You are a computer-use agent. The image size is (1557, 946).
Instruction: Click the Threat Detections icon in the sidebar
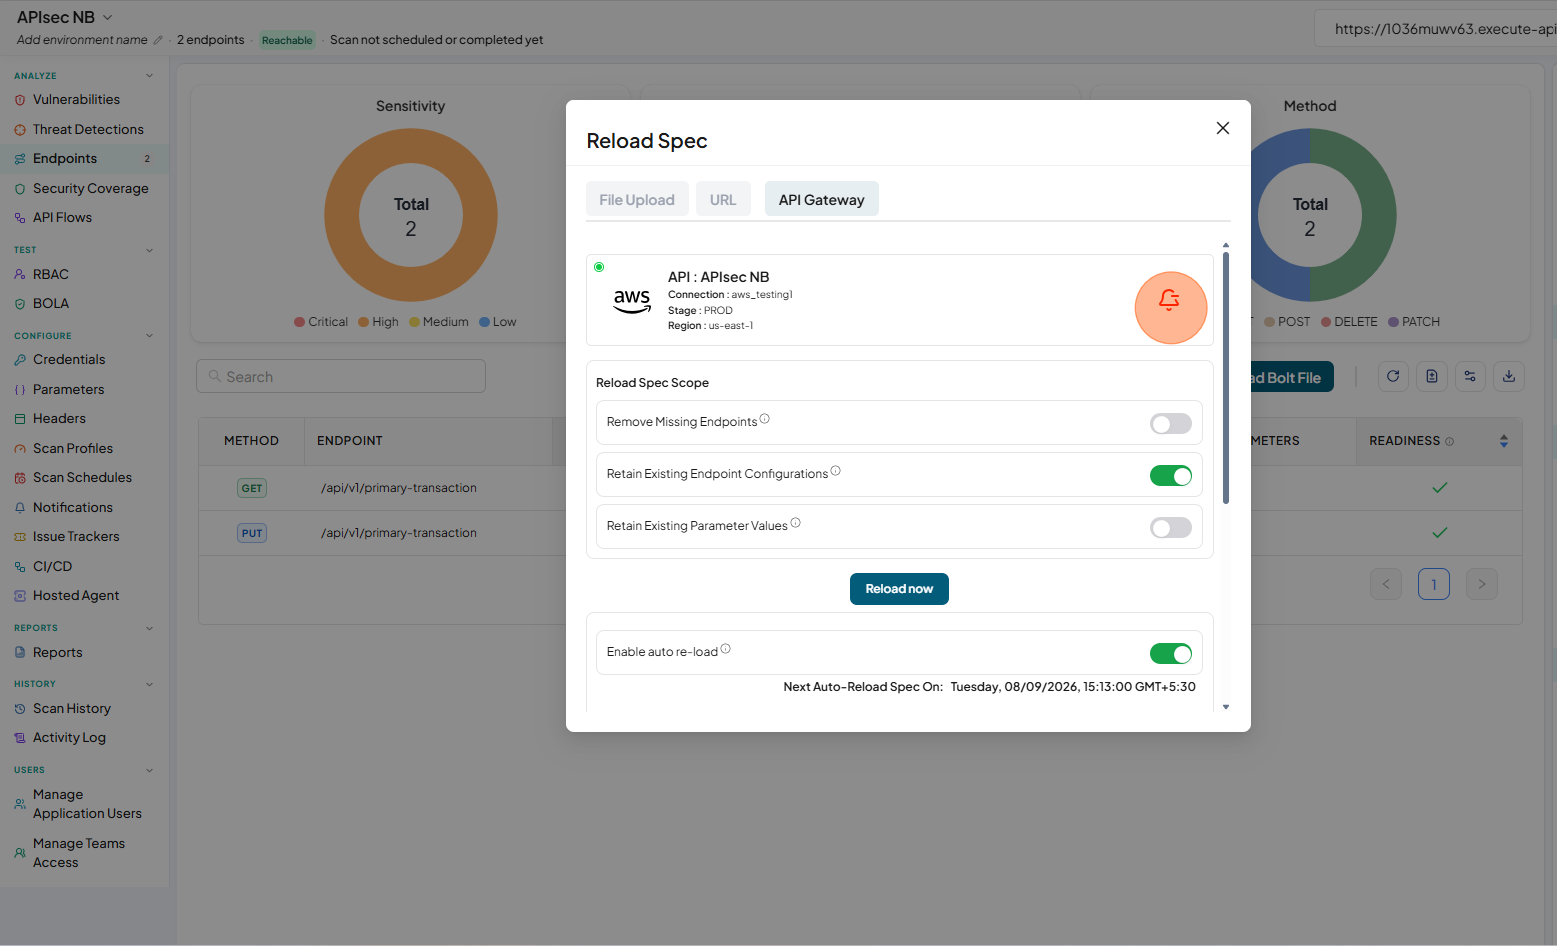coord(20,130)
